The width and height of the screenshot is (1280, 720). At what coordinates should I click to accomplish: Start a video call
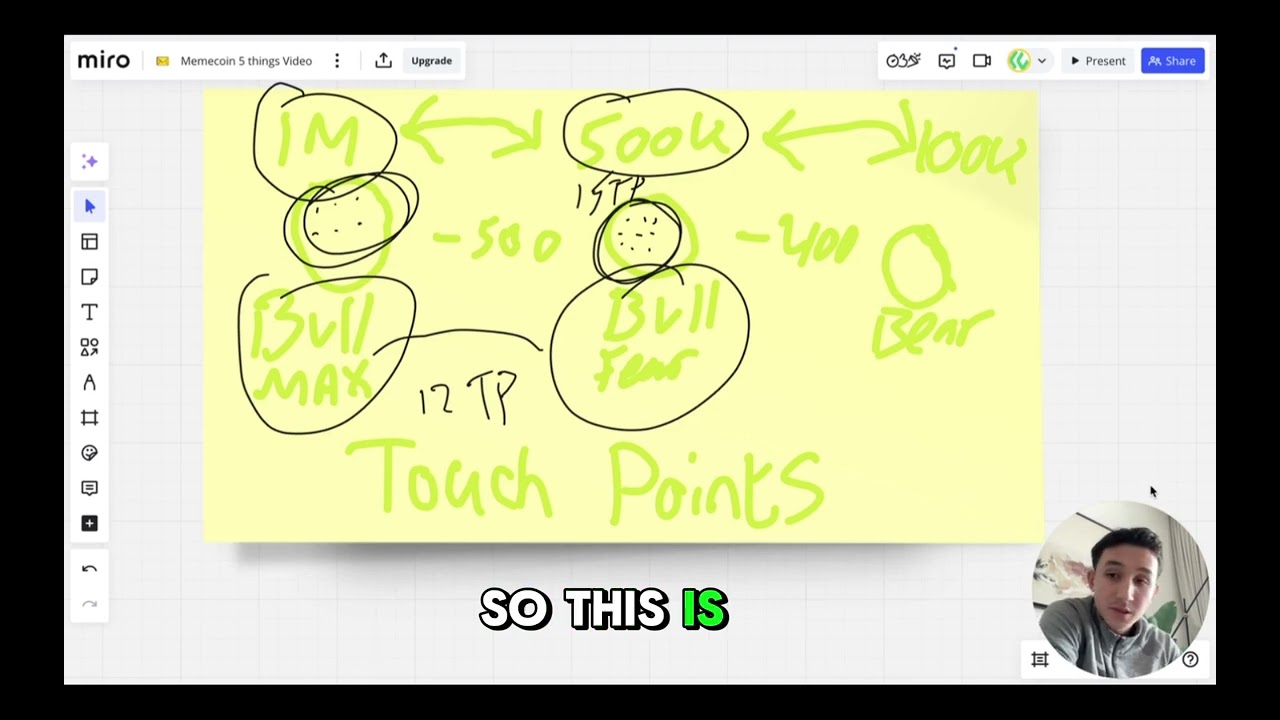click(x=982, y=61)
